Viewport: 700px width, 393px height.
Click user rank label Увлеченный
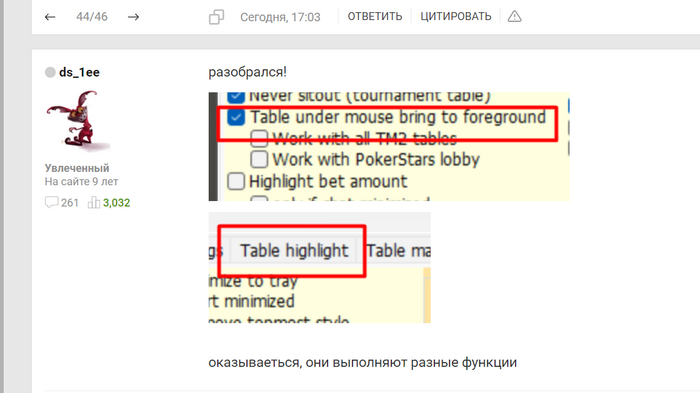click(x=77, y=168)
